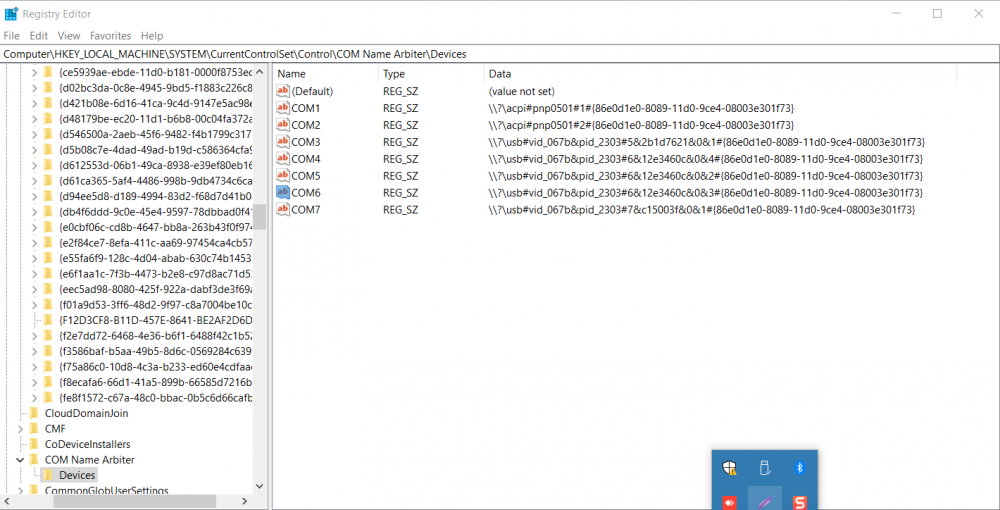Click the {ce5939ae-ebde folder icon

coord(48,72)
